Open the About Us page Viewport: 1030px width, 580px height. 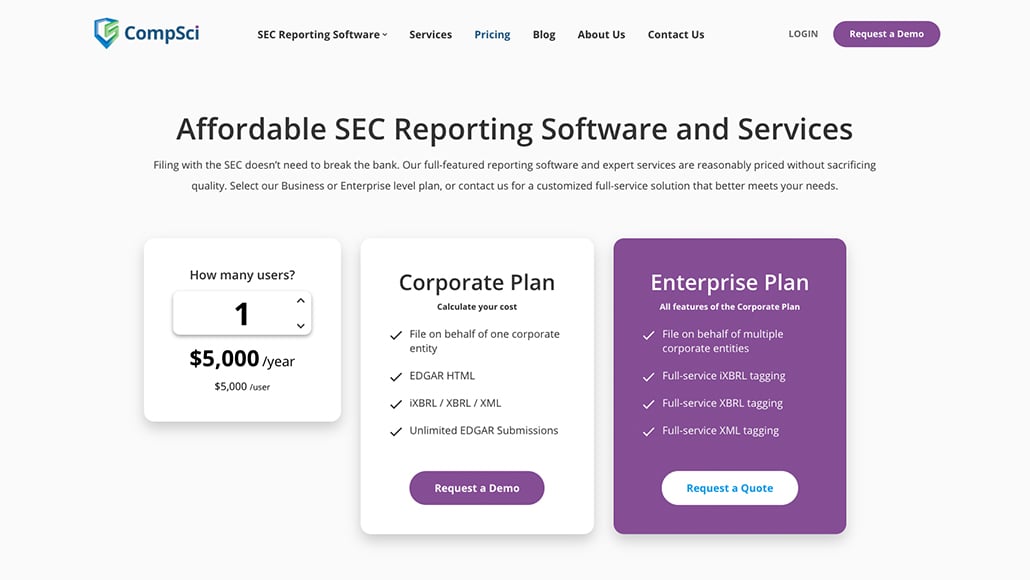pos(600,34)
